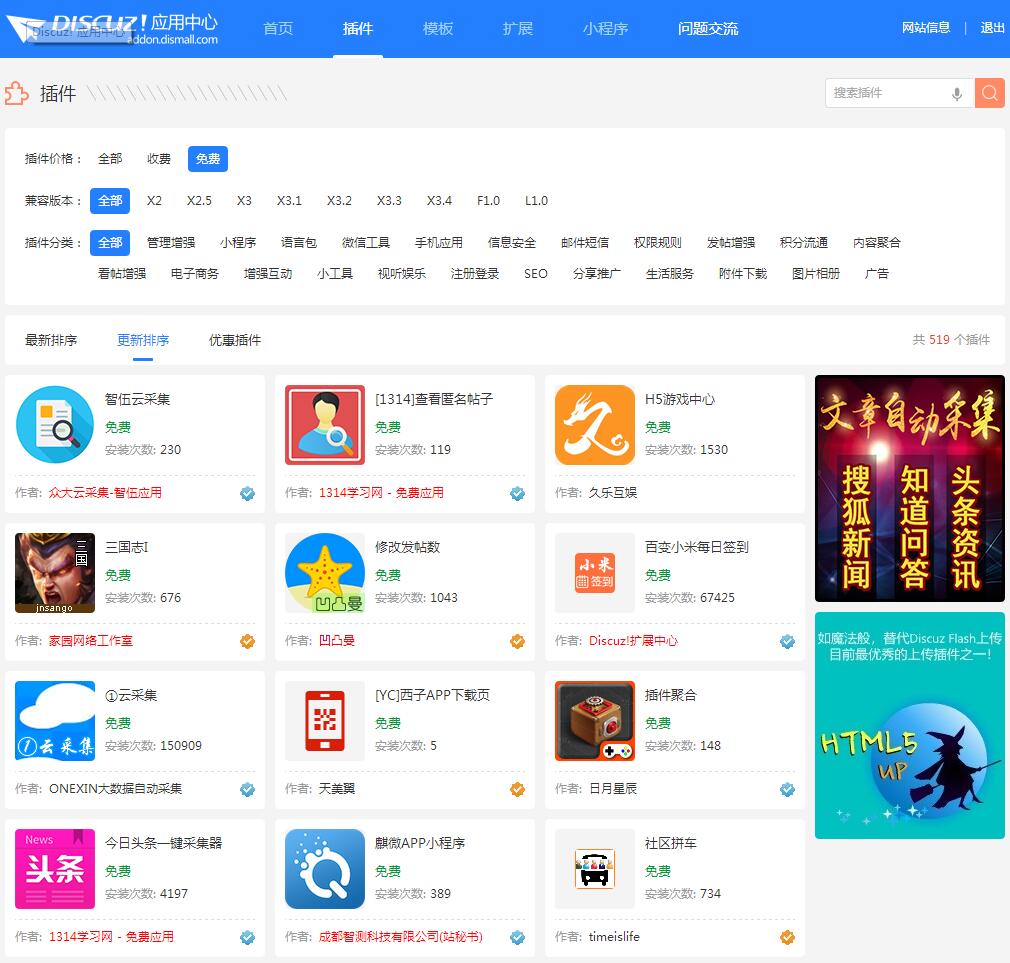Open the 插件 navigation item
The image size is (1010, 963).
pos(358,28)
